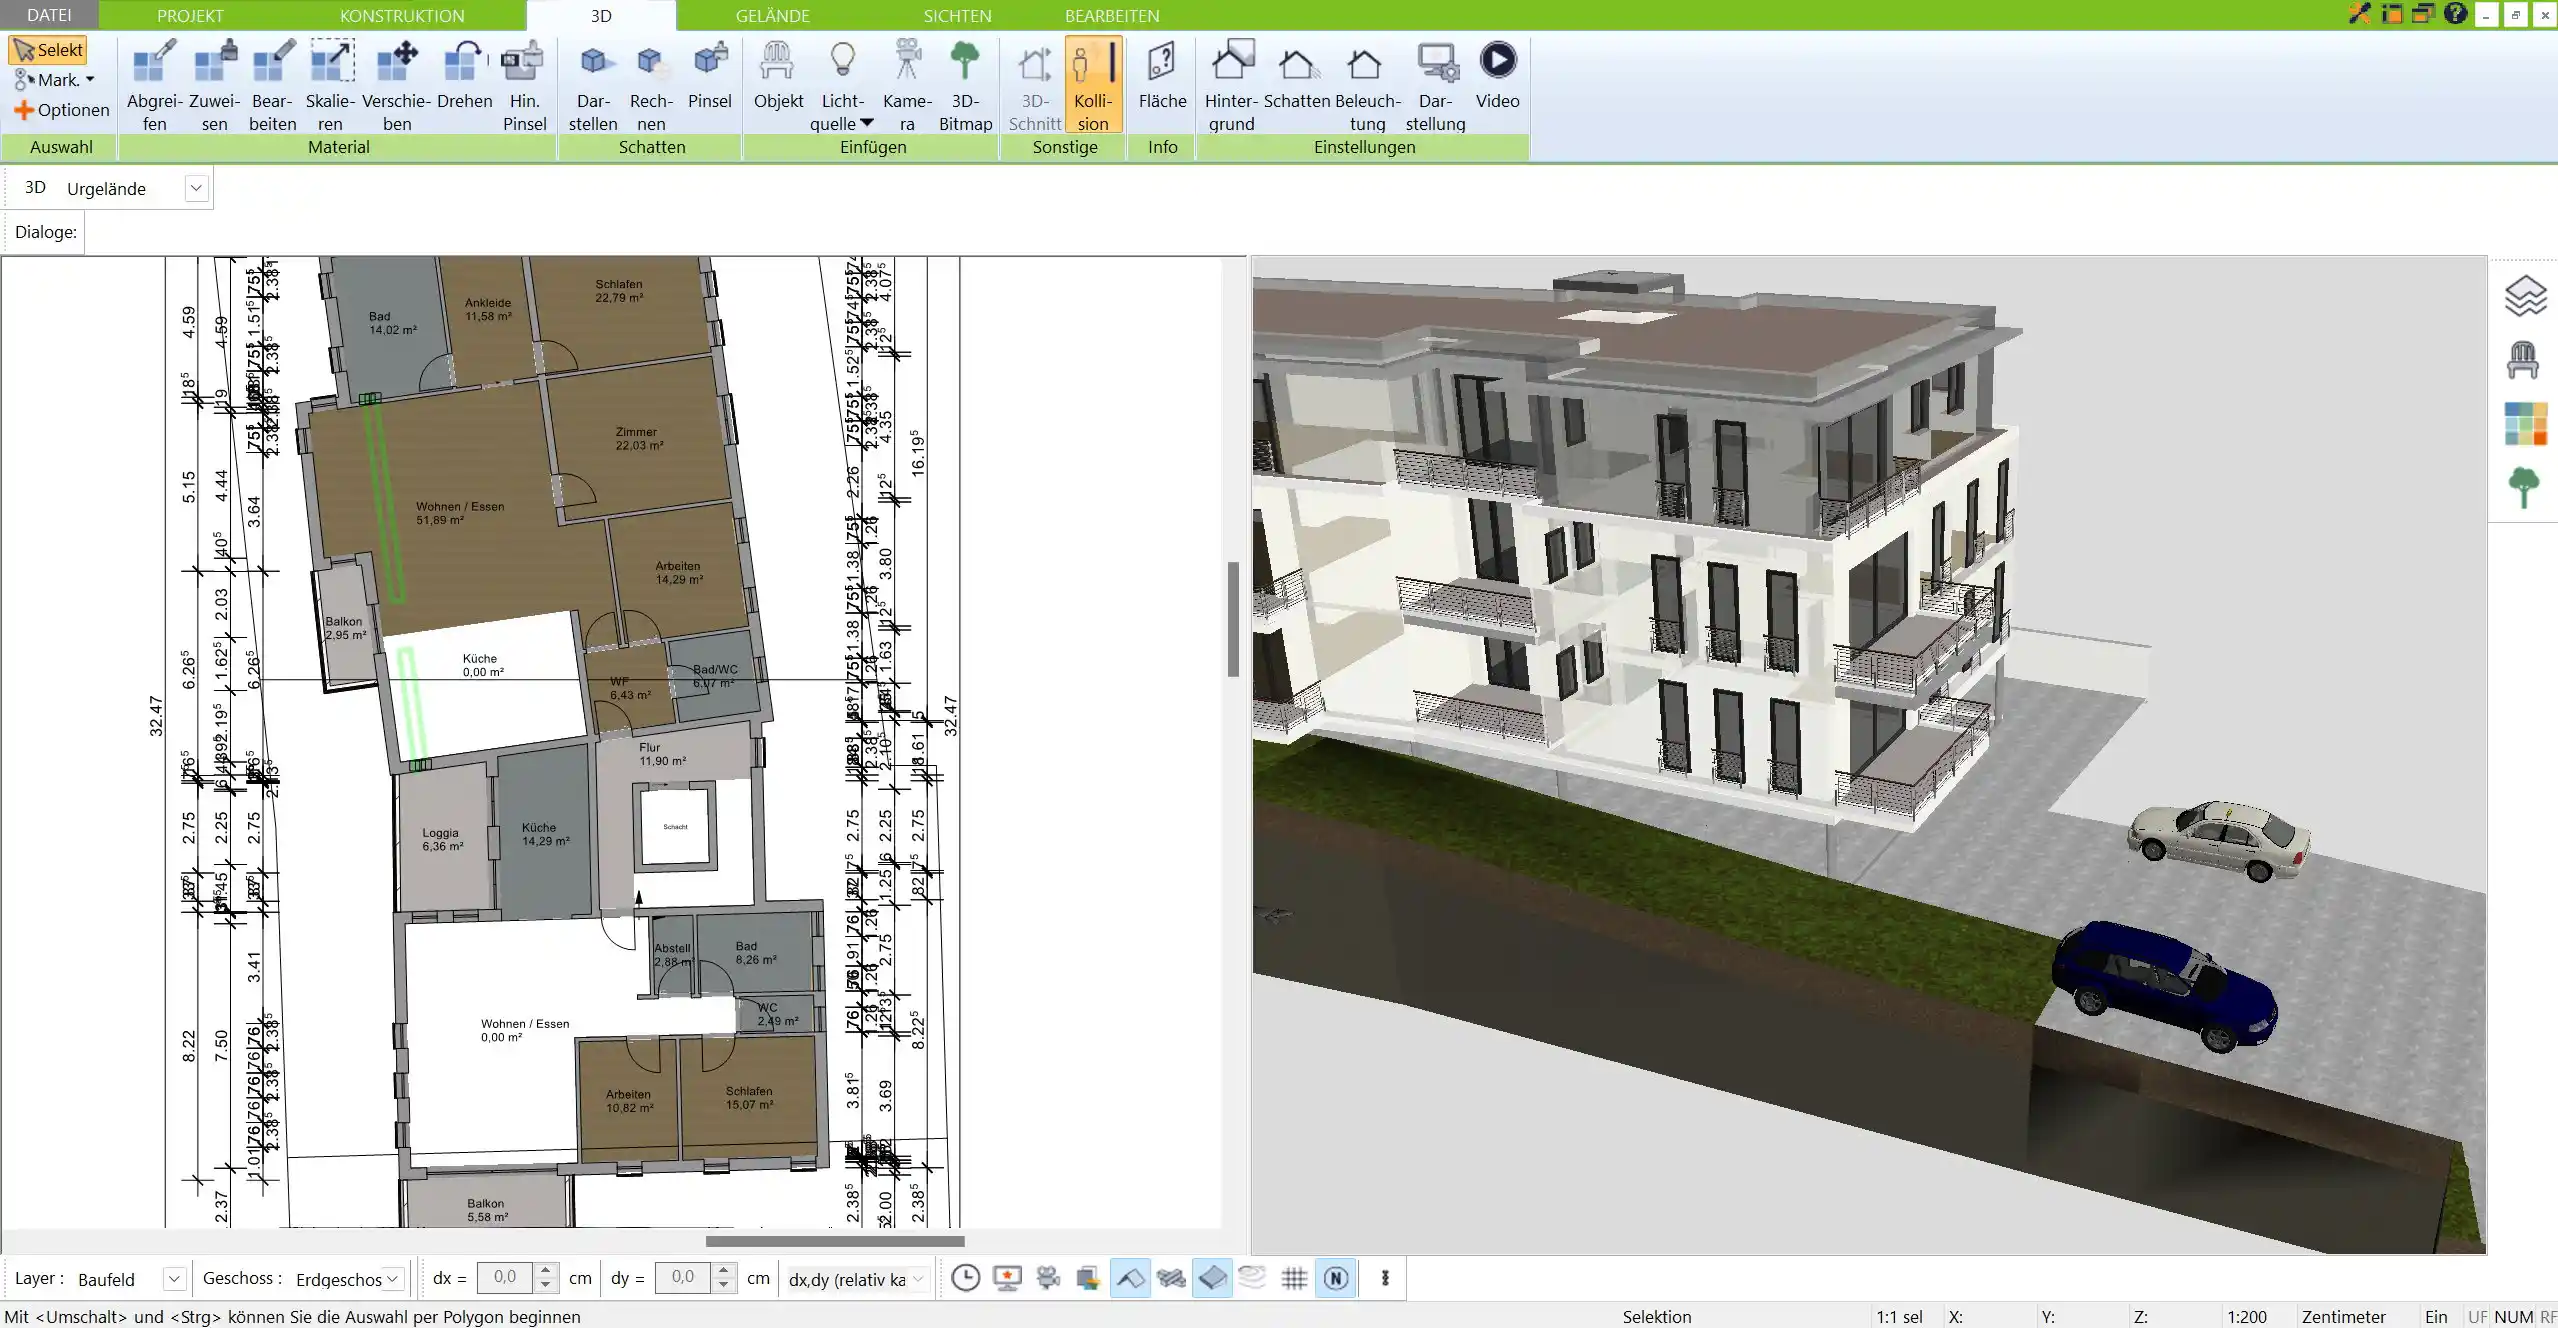Select the Drehen material tool
Screen dimensions: 2558x1328
[x=464, y=76]
